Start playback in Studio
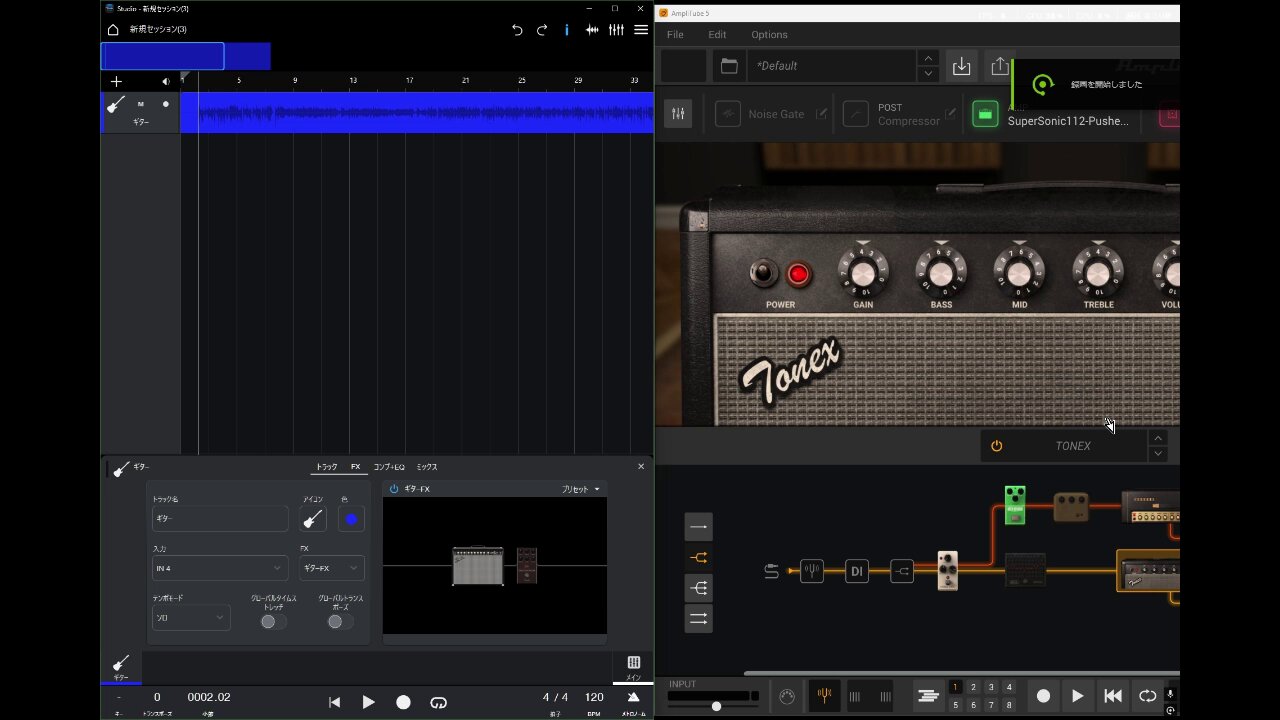 [368, 703]
